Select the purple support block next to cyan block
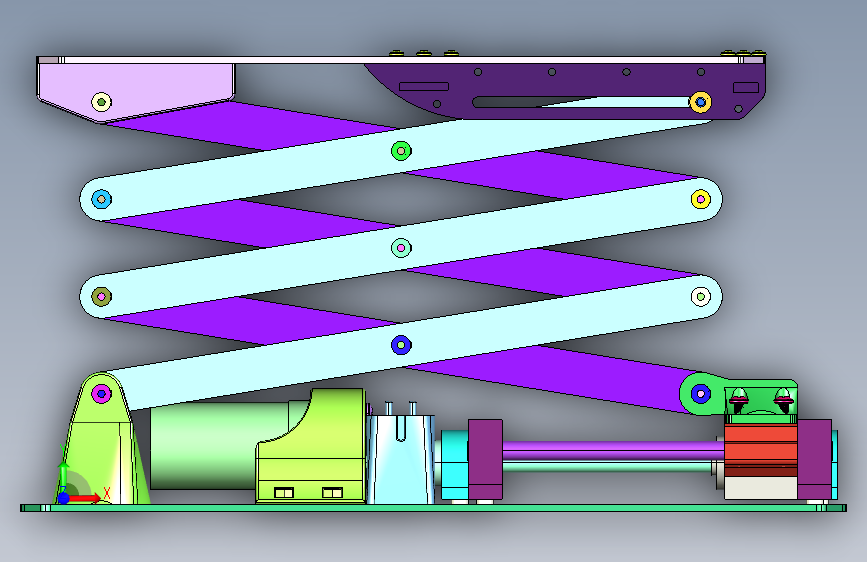This screenshot has width=867, height=562. (485, 460)
